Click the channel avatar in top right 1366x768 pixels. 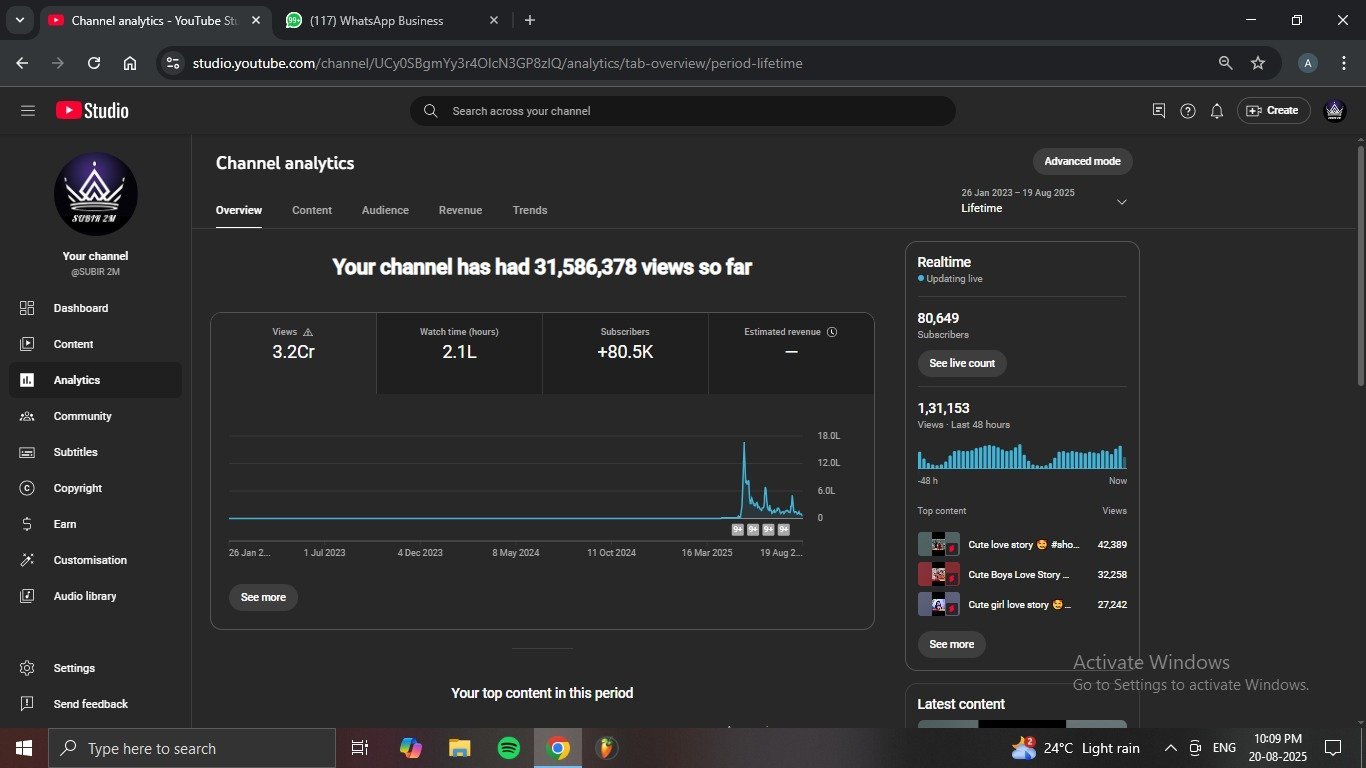point(1334,111)
